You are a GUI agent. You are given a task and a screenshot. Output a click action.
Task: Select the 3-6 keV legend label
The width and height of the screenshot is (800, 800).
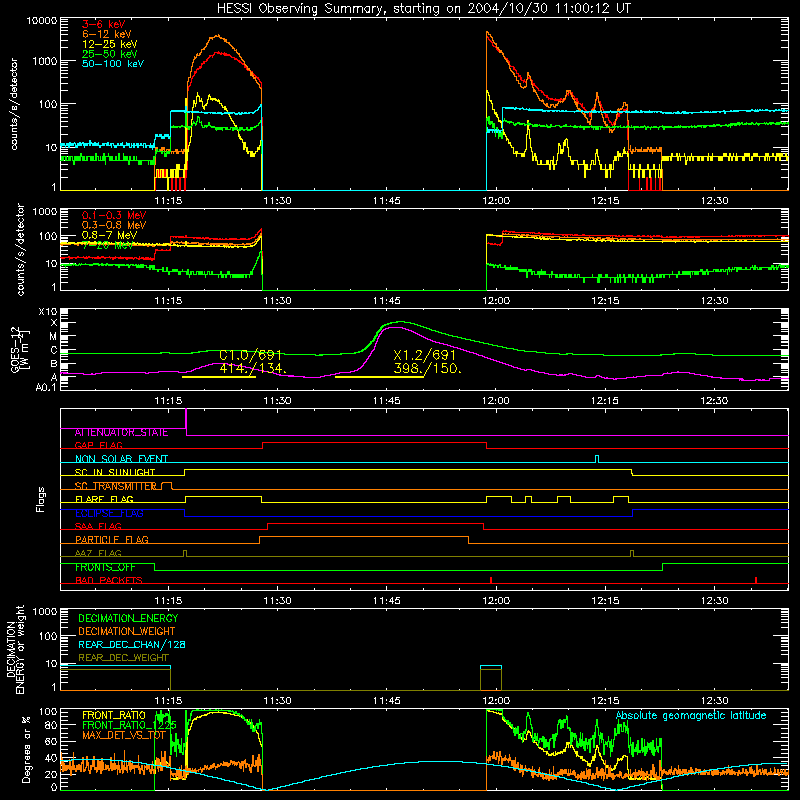coord(103,24)
